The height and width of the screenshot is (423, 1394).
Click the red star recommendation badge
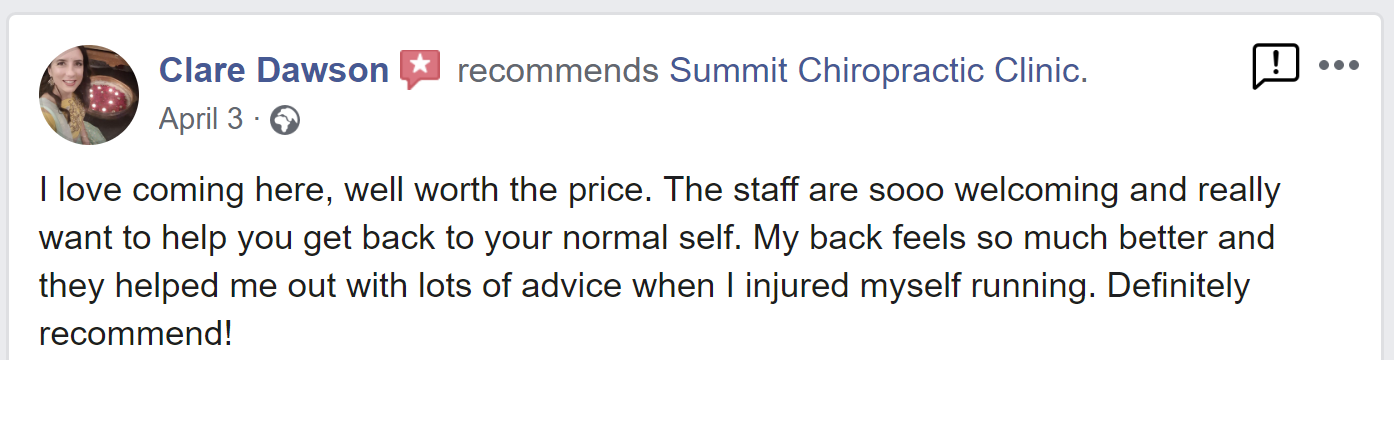(421, 70)
